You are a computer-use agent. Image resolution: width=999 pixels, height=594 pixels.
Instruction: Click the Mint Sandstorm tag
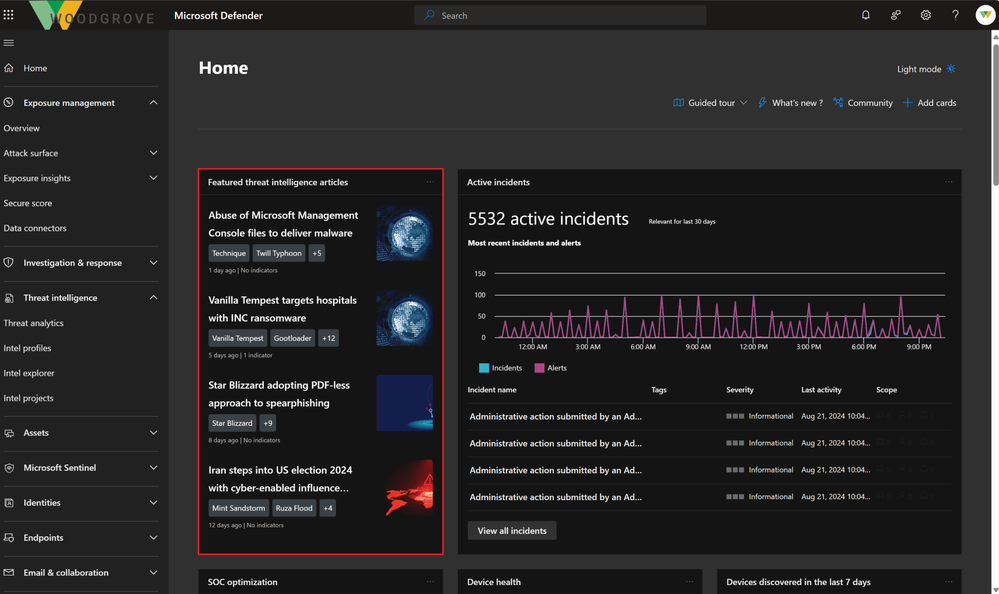(x=238, y=508)
